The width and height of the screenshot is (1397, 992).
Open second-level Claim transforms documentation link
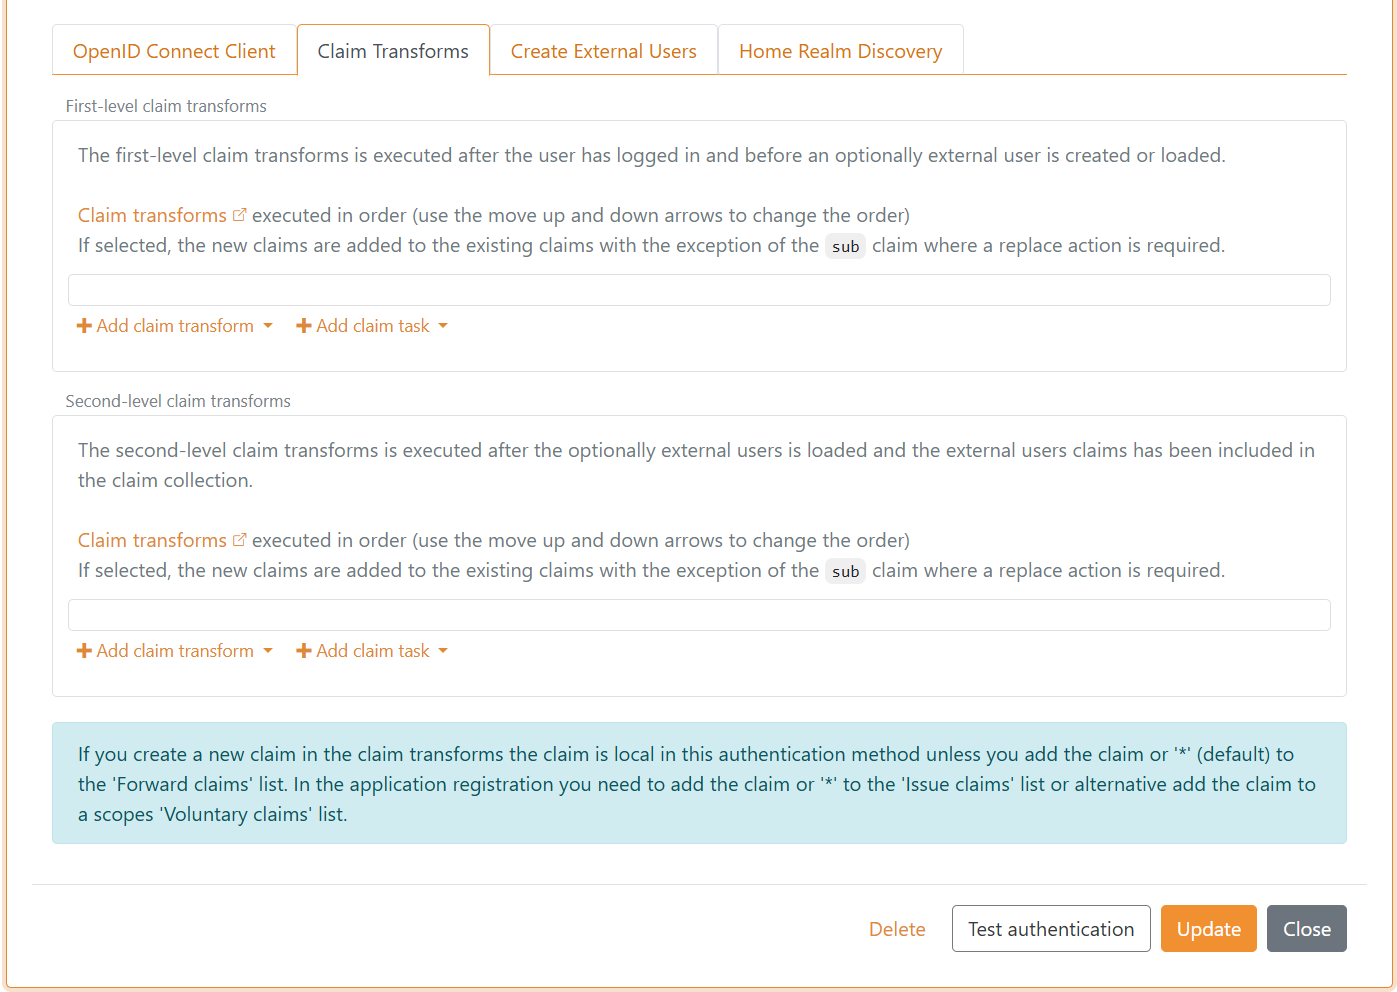click(x=152, y=540)
